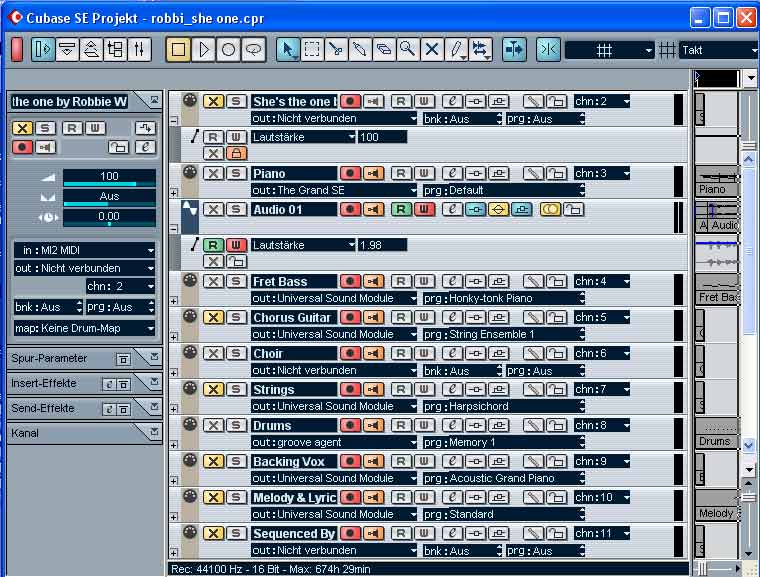Select the Backing Vox track name
The height and width of the screenshot is (577, 760).
(294, 462)
